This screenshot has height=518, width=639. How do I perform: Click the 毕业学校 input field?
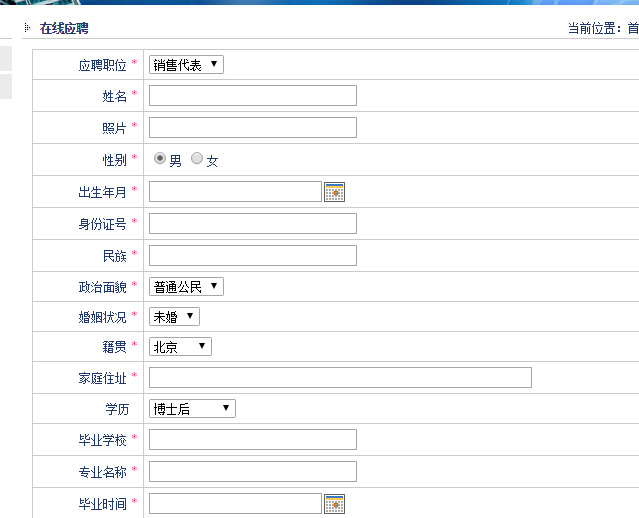(252, 440)
